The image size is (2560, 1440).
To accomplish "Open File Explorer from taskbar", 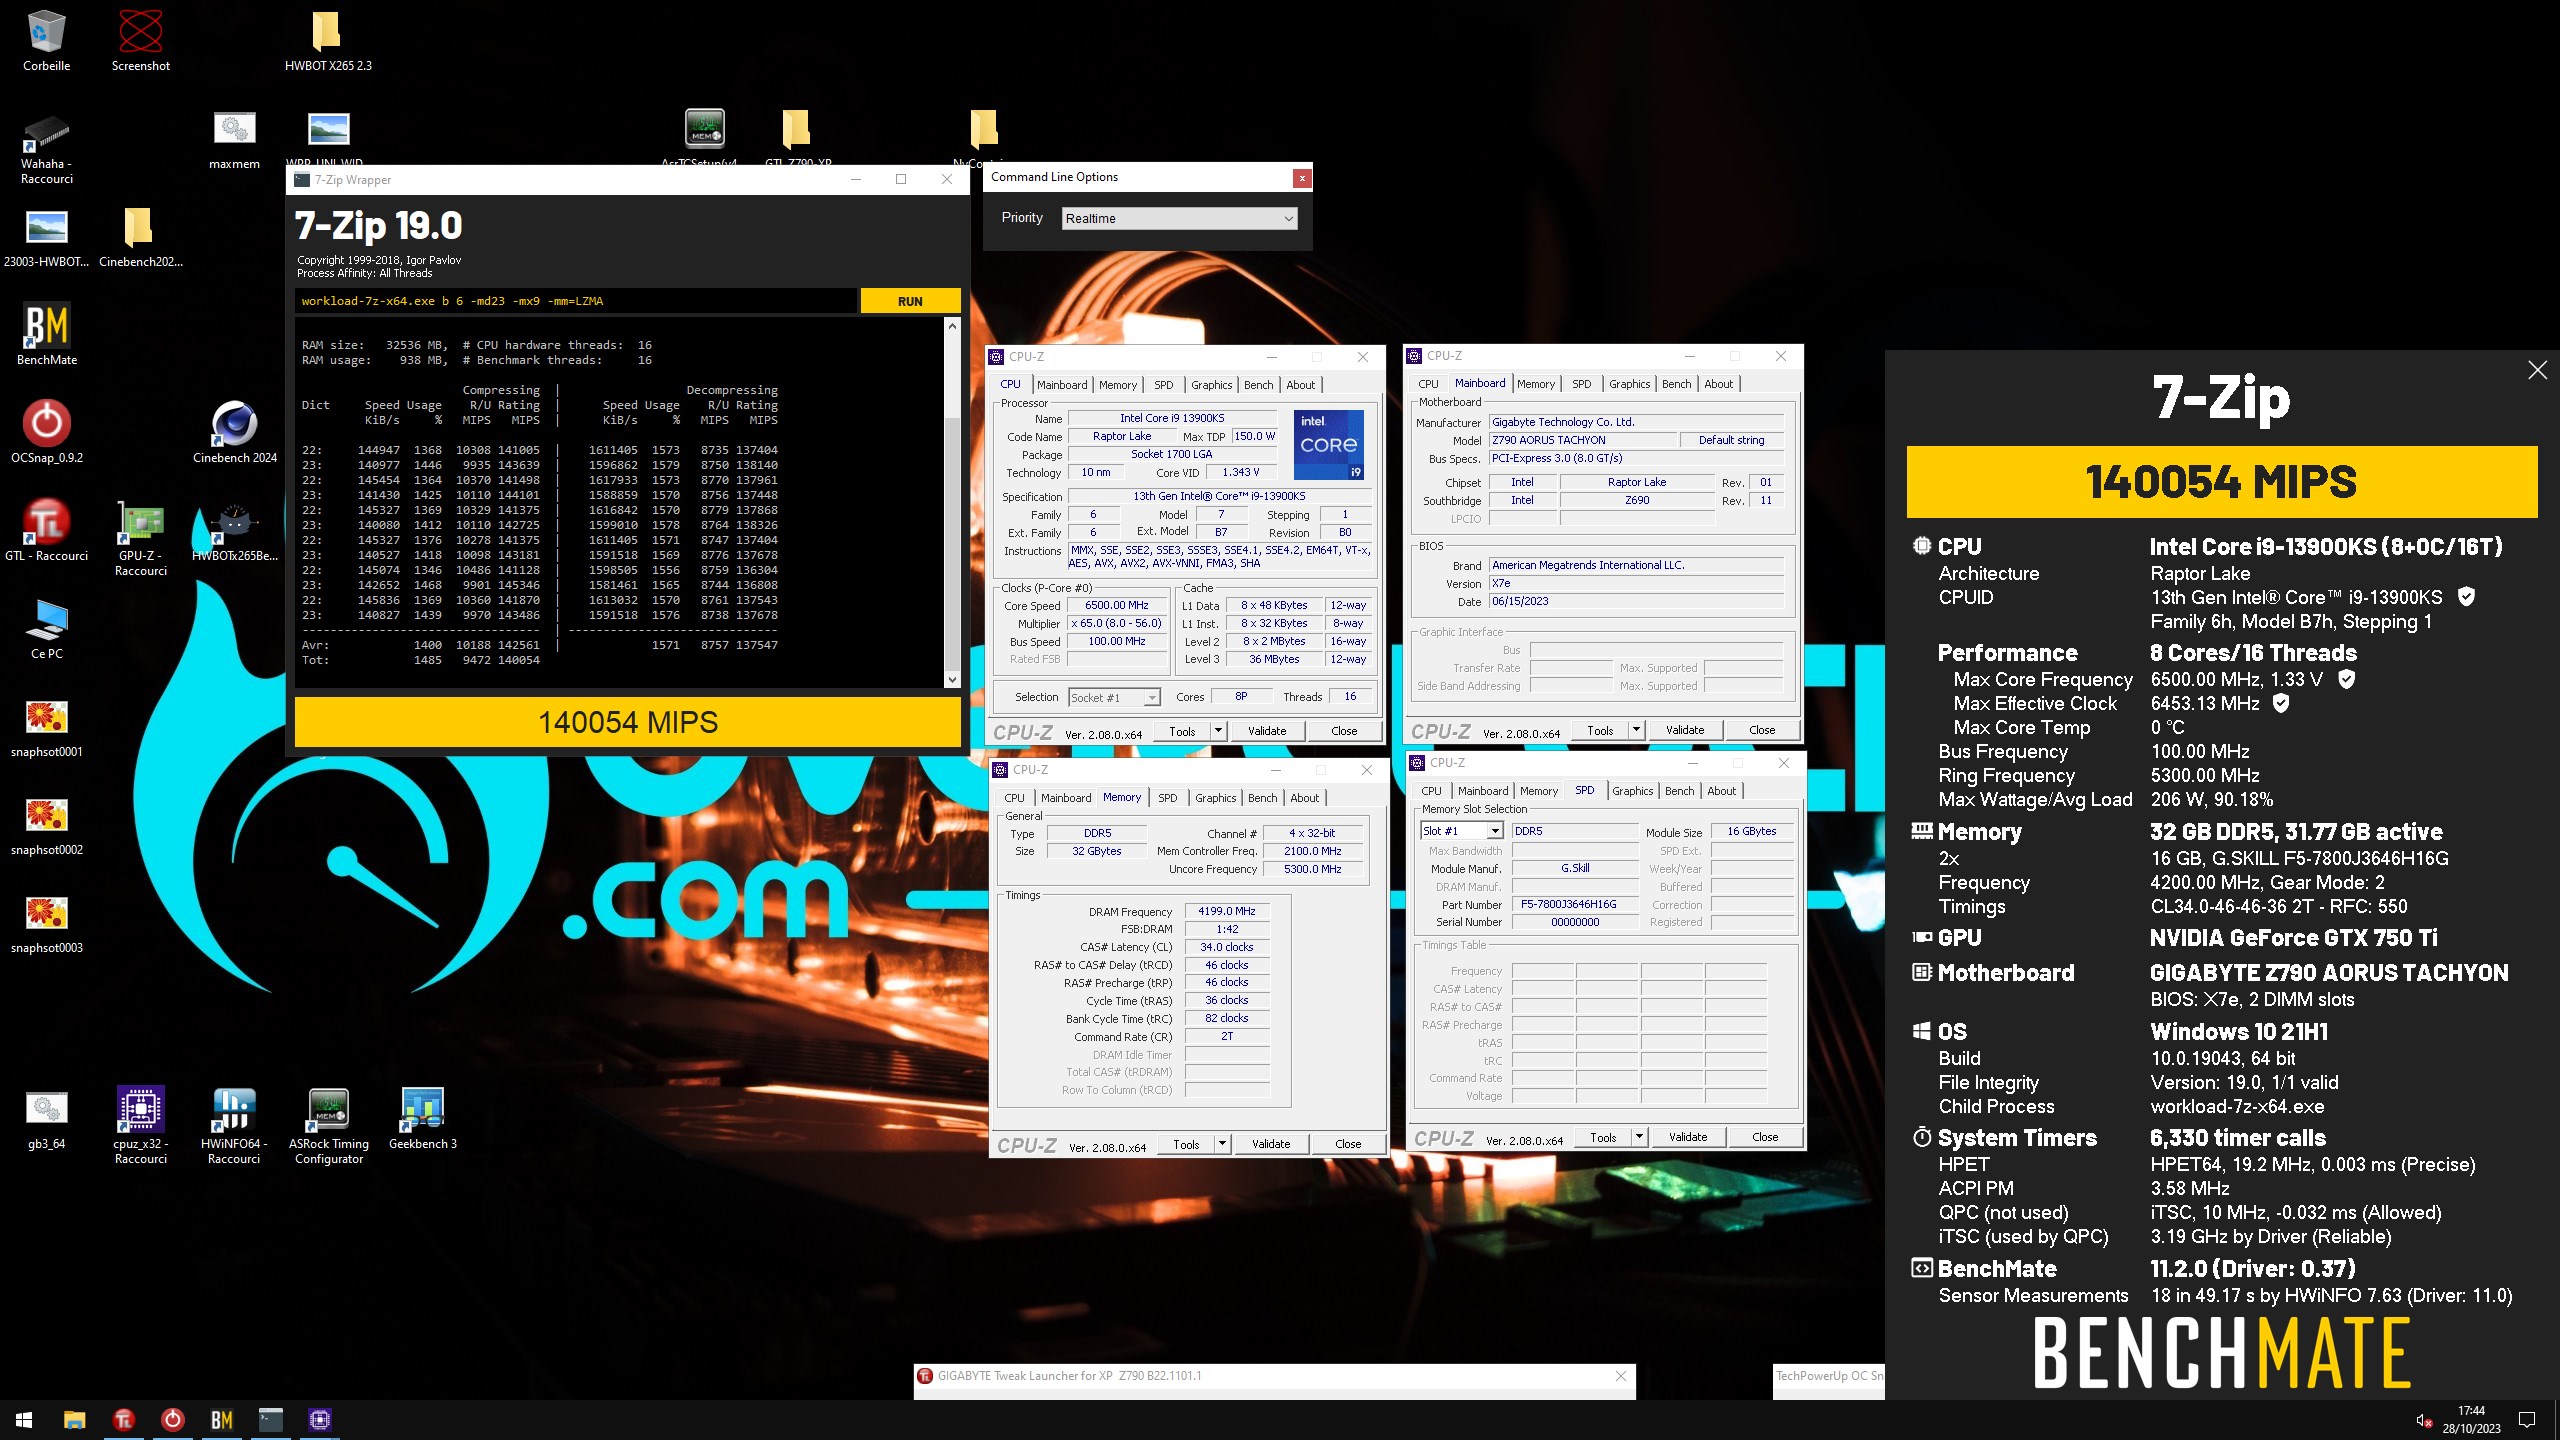I will tap(74, 1419).
